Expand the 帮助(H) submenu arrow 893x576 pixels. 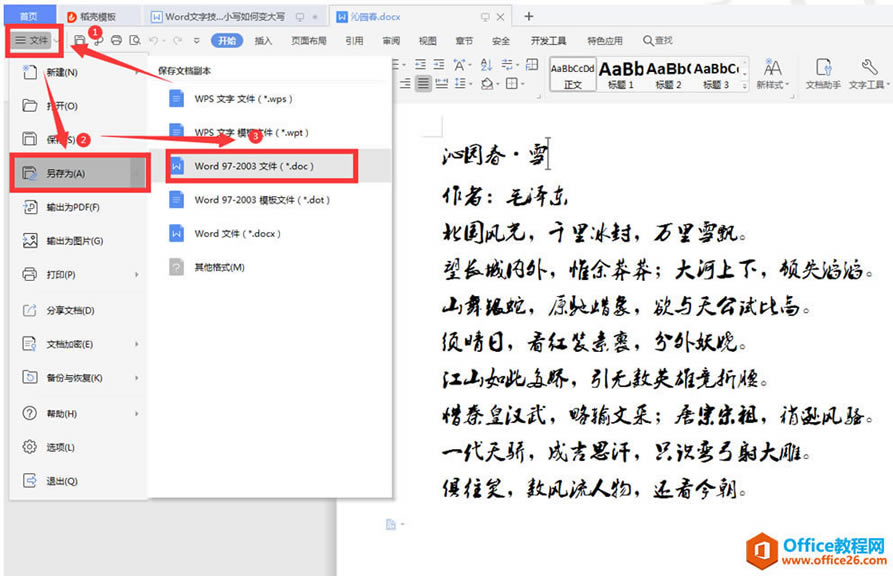(137, 414)
